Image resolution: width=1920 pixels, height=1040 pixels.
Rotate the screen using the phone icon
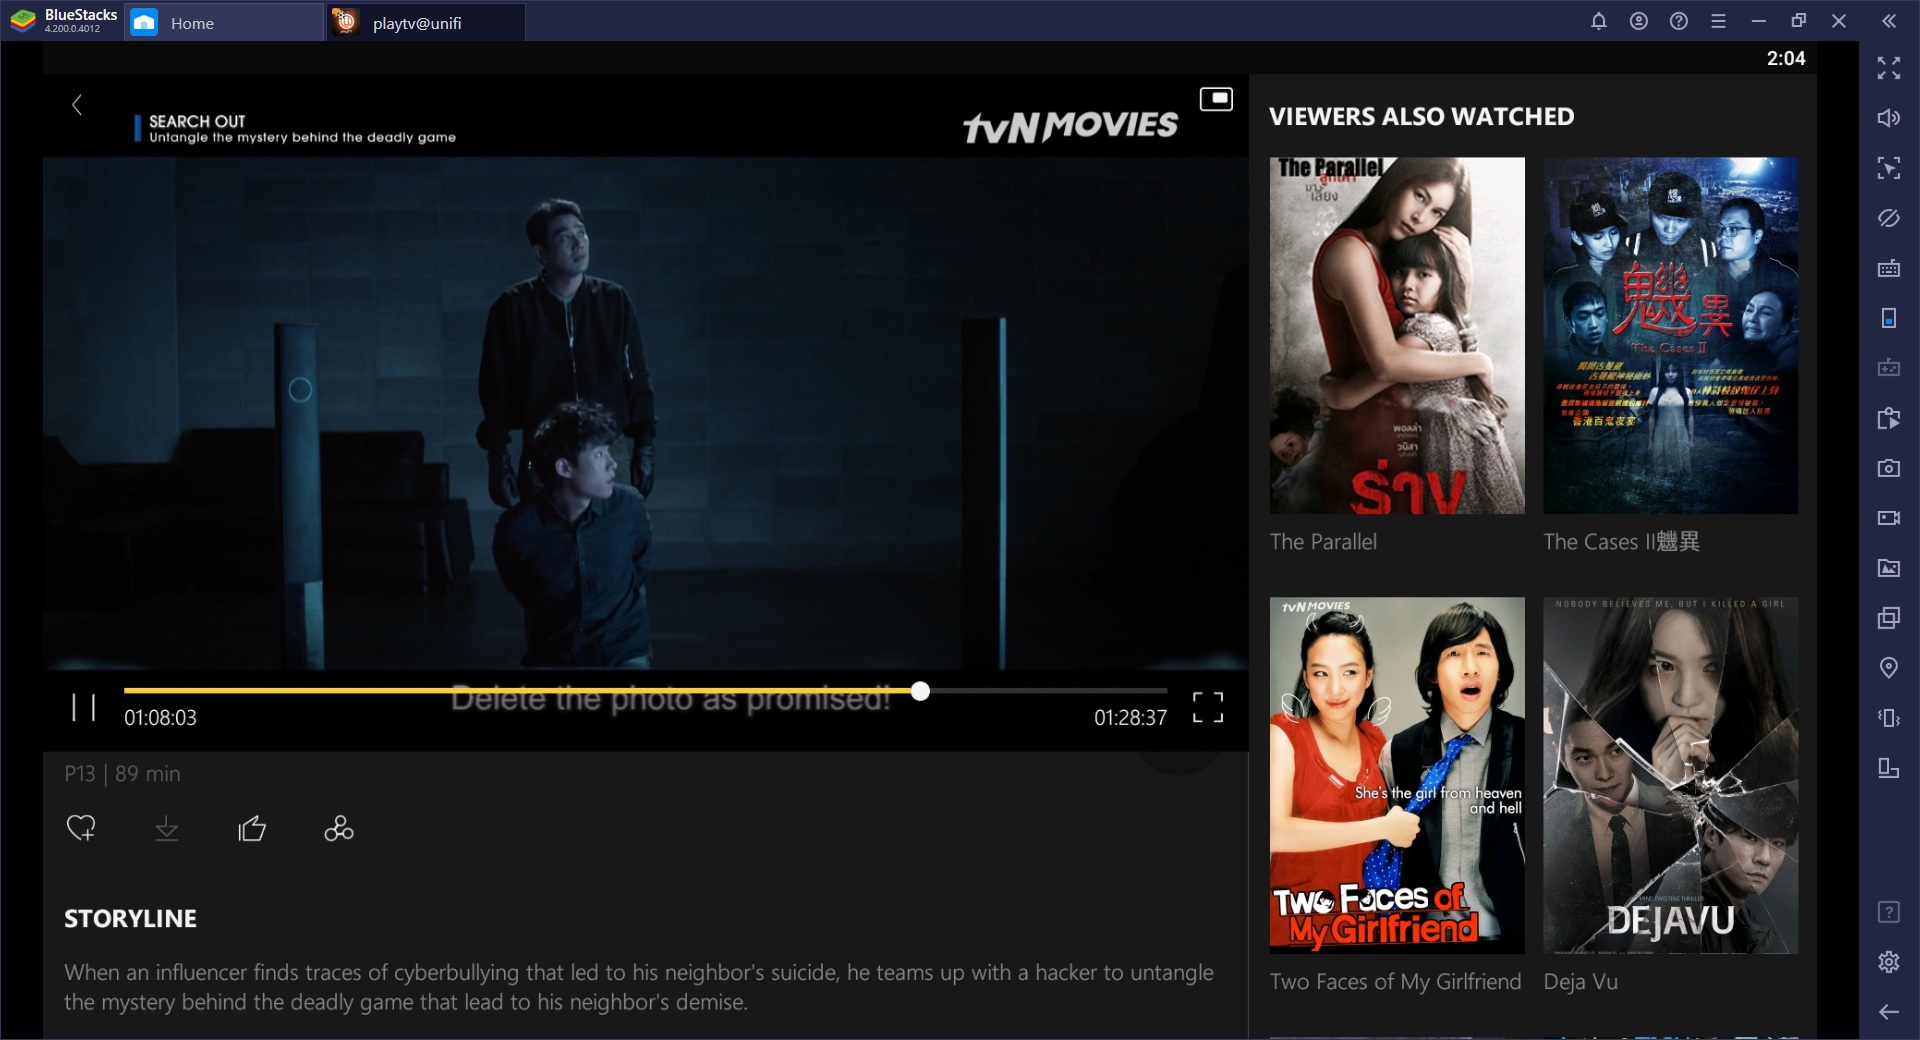[1889, 318]
